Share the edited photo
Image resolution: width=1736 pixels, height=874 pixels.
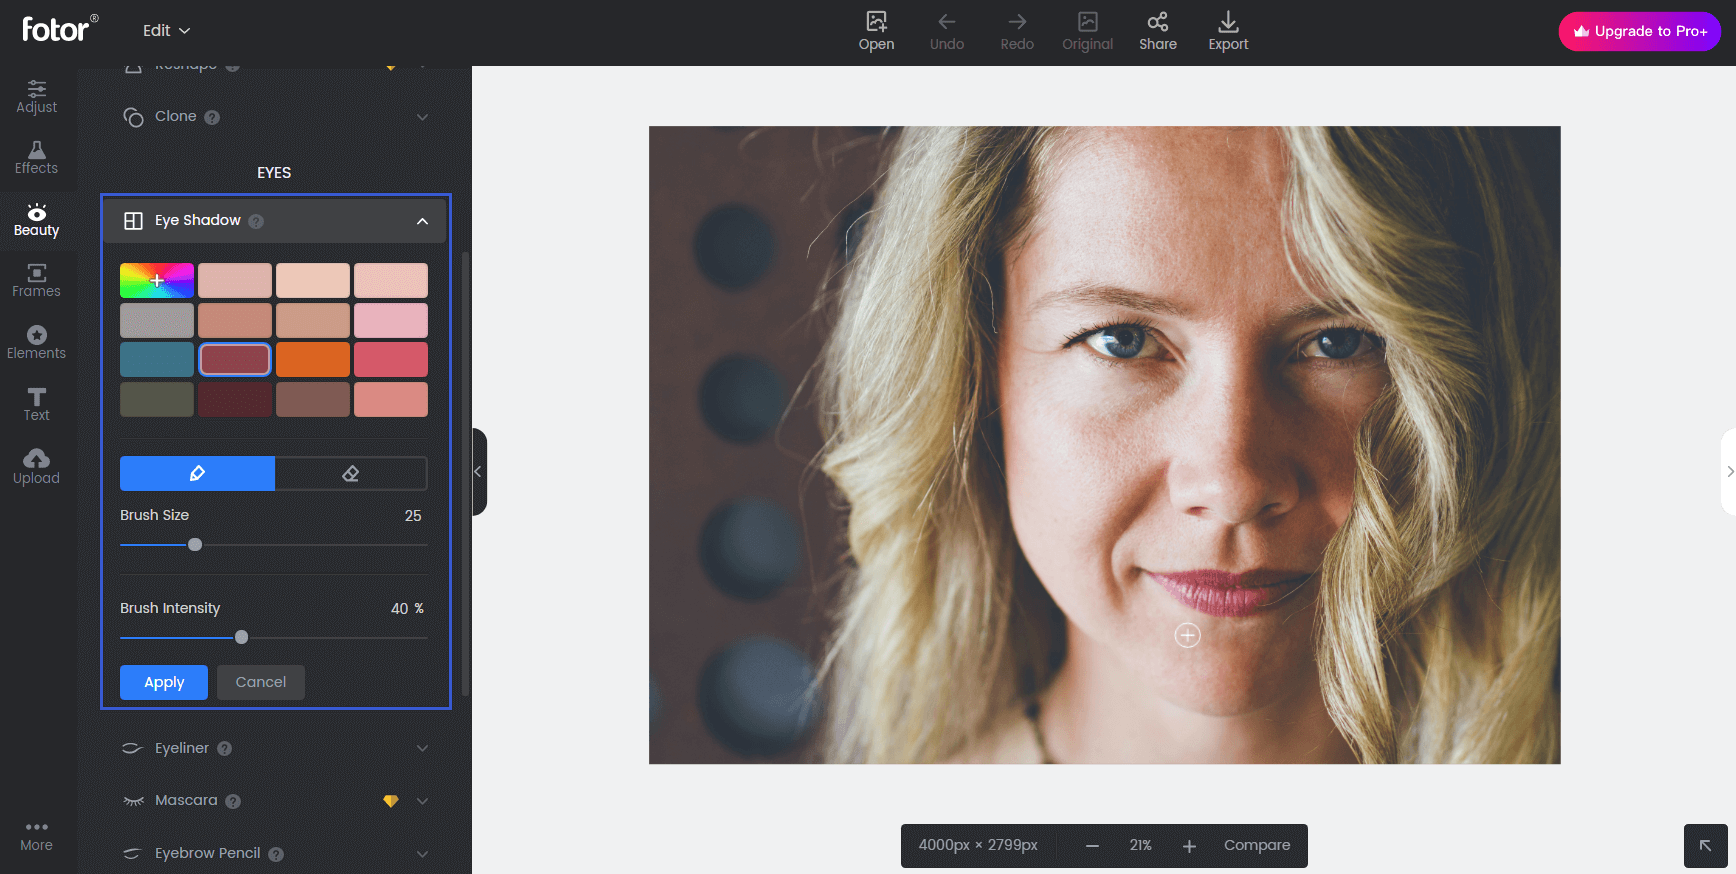click(1158, 31)
